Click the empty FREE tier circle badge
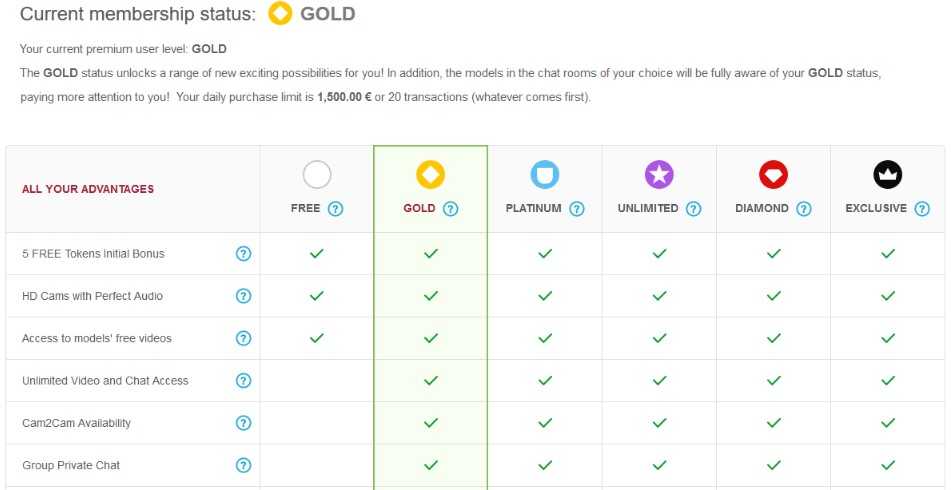The height and width of the screenshot is (490, 951). pyautogui.click(x=317, y=175)
